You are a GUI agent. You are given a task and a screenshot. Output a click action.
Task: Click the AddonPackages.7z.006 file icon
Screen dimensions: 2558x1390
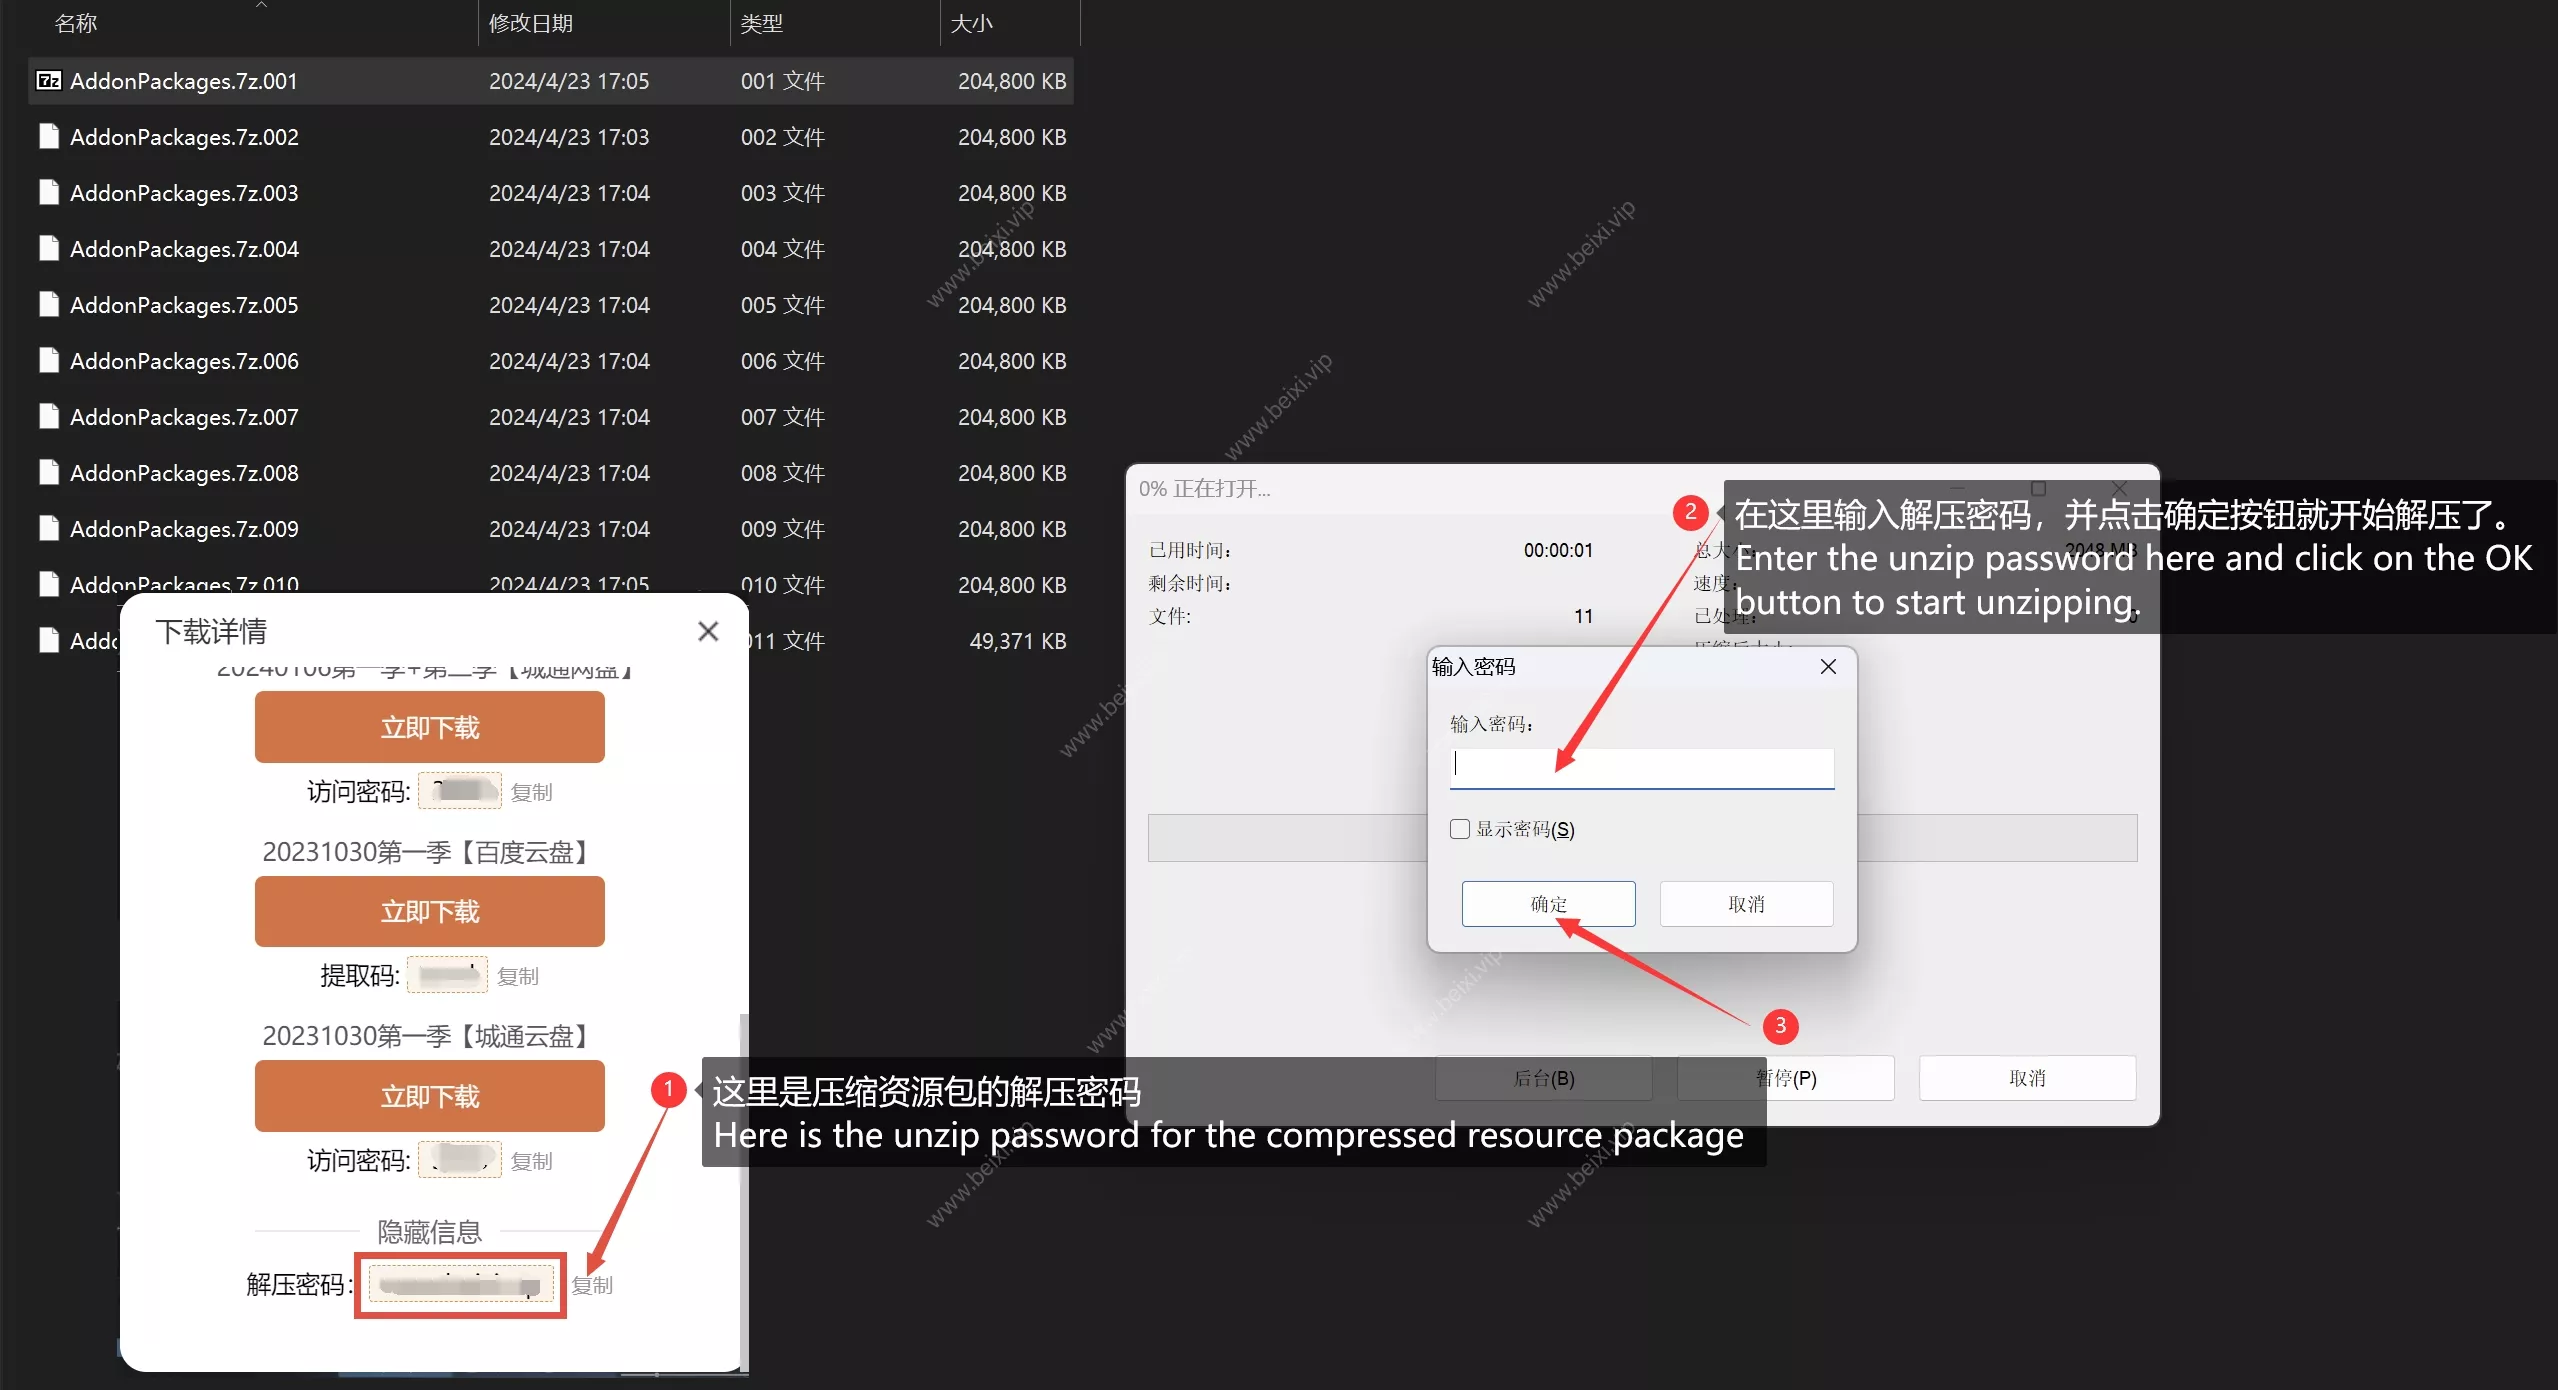pyautogui.click(x=49, y=361)
